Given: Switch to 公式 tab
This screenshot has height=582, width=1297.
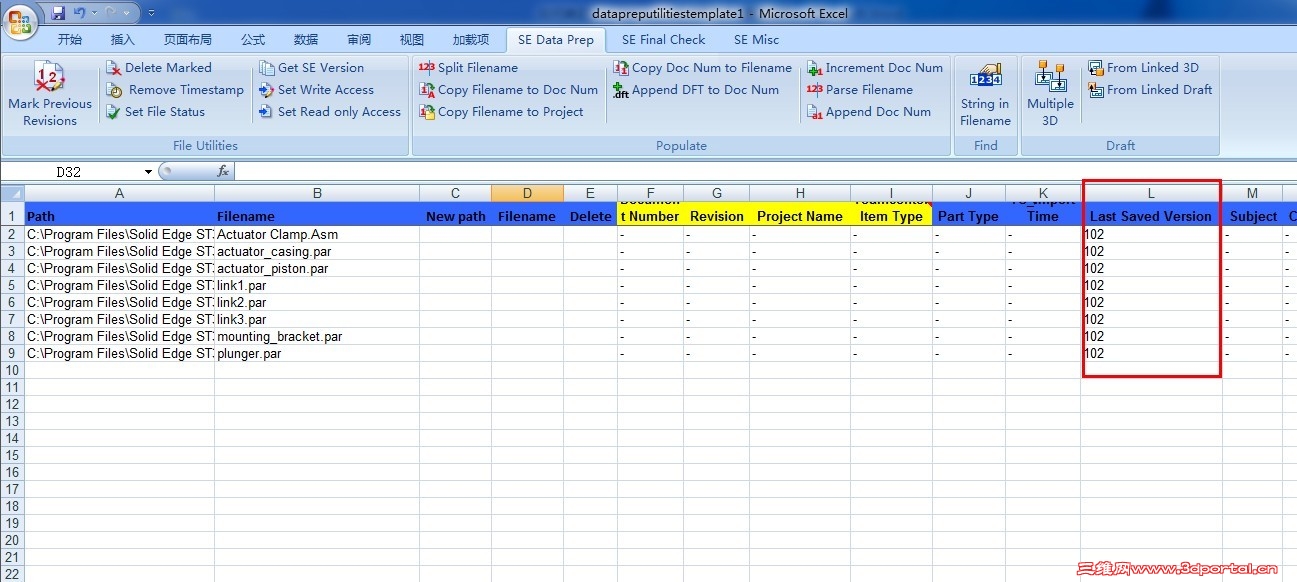Looking at the screenshot, I should 253,40.
